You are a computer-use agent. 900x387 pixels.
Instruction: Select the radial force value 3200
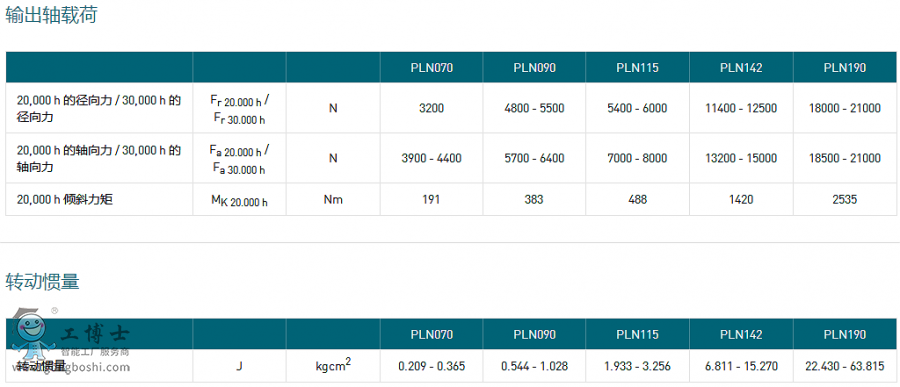click(x=431, y=108)
